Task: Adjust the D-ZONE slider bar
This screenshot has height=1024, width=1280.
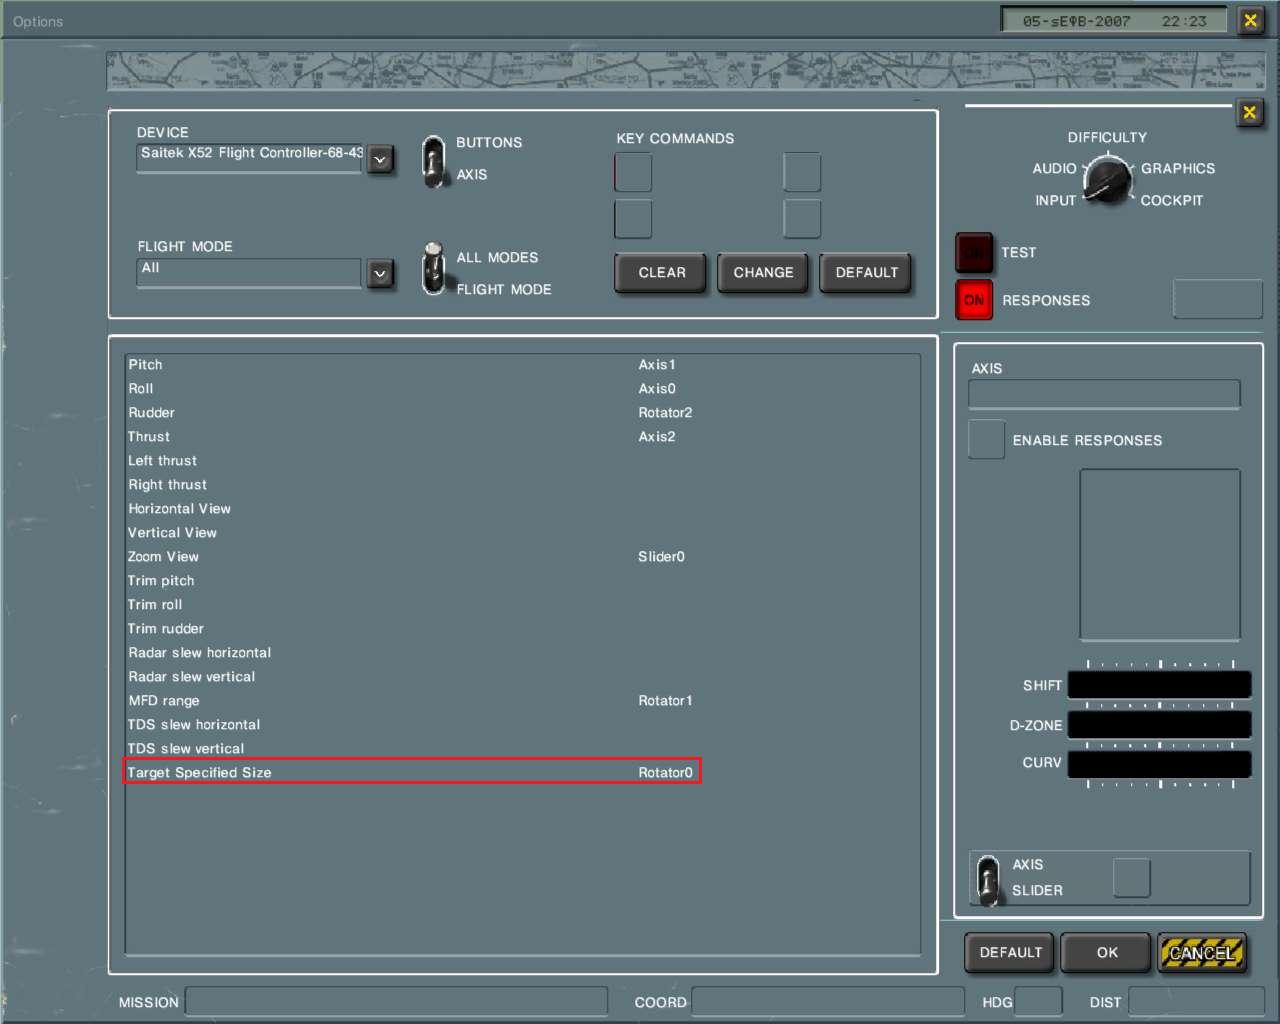Action: [1160, 725]
